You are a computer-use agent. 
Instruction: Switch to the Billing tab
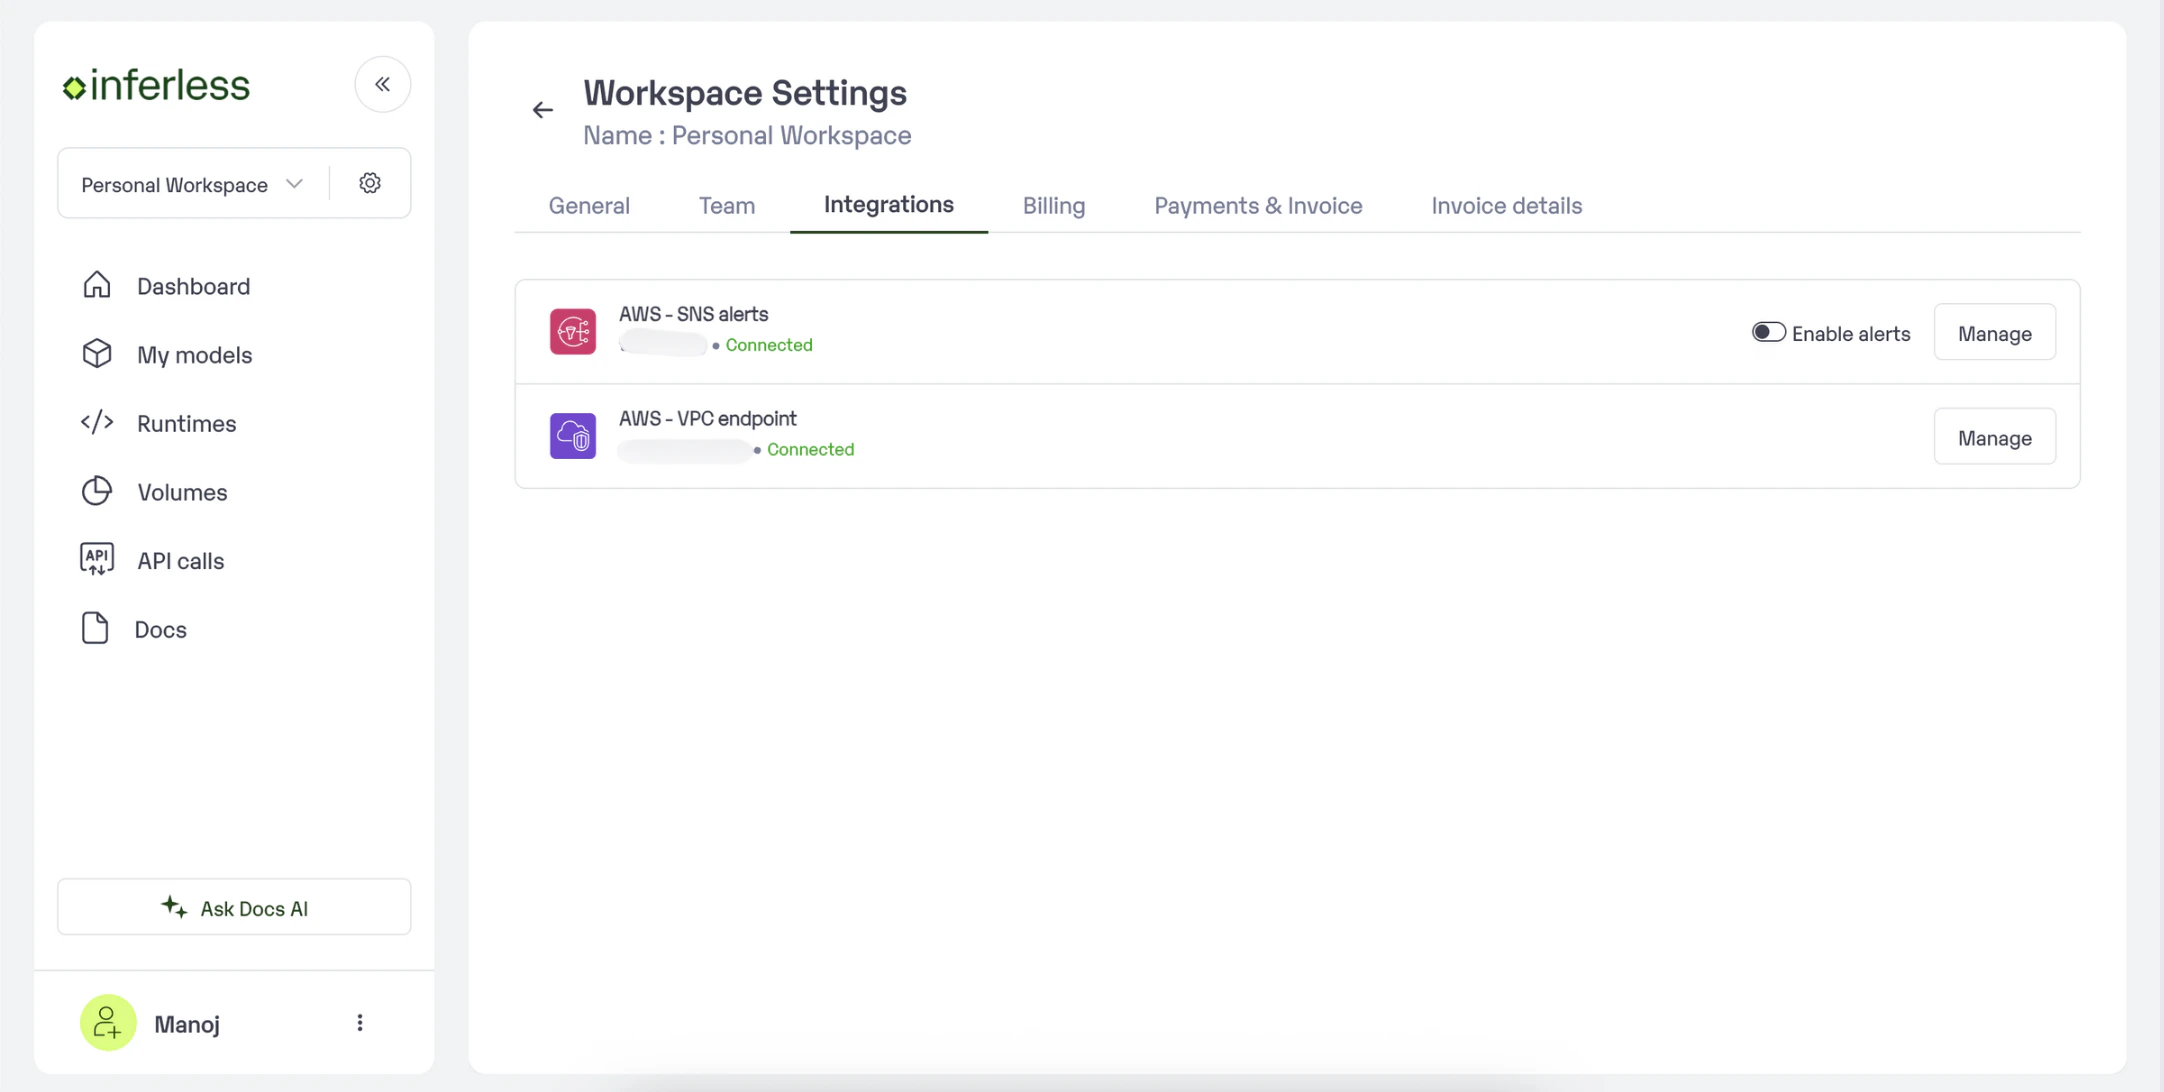coord(1053,205)
